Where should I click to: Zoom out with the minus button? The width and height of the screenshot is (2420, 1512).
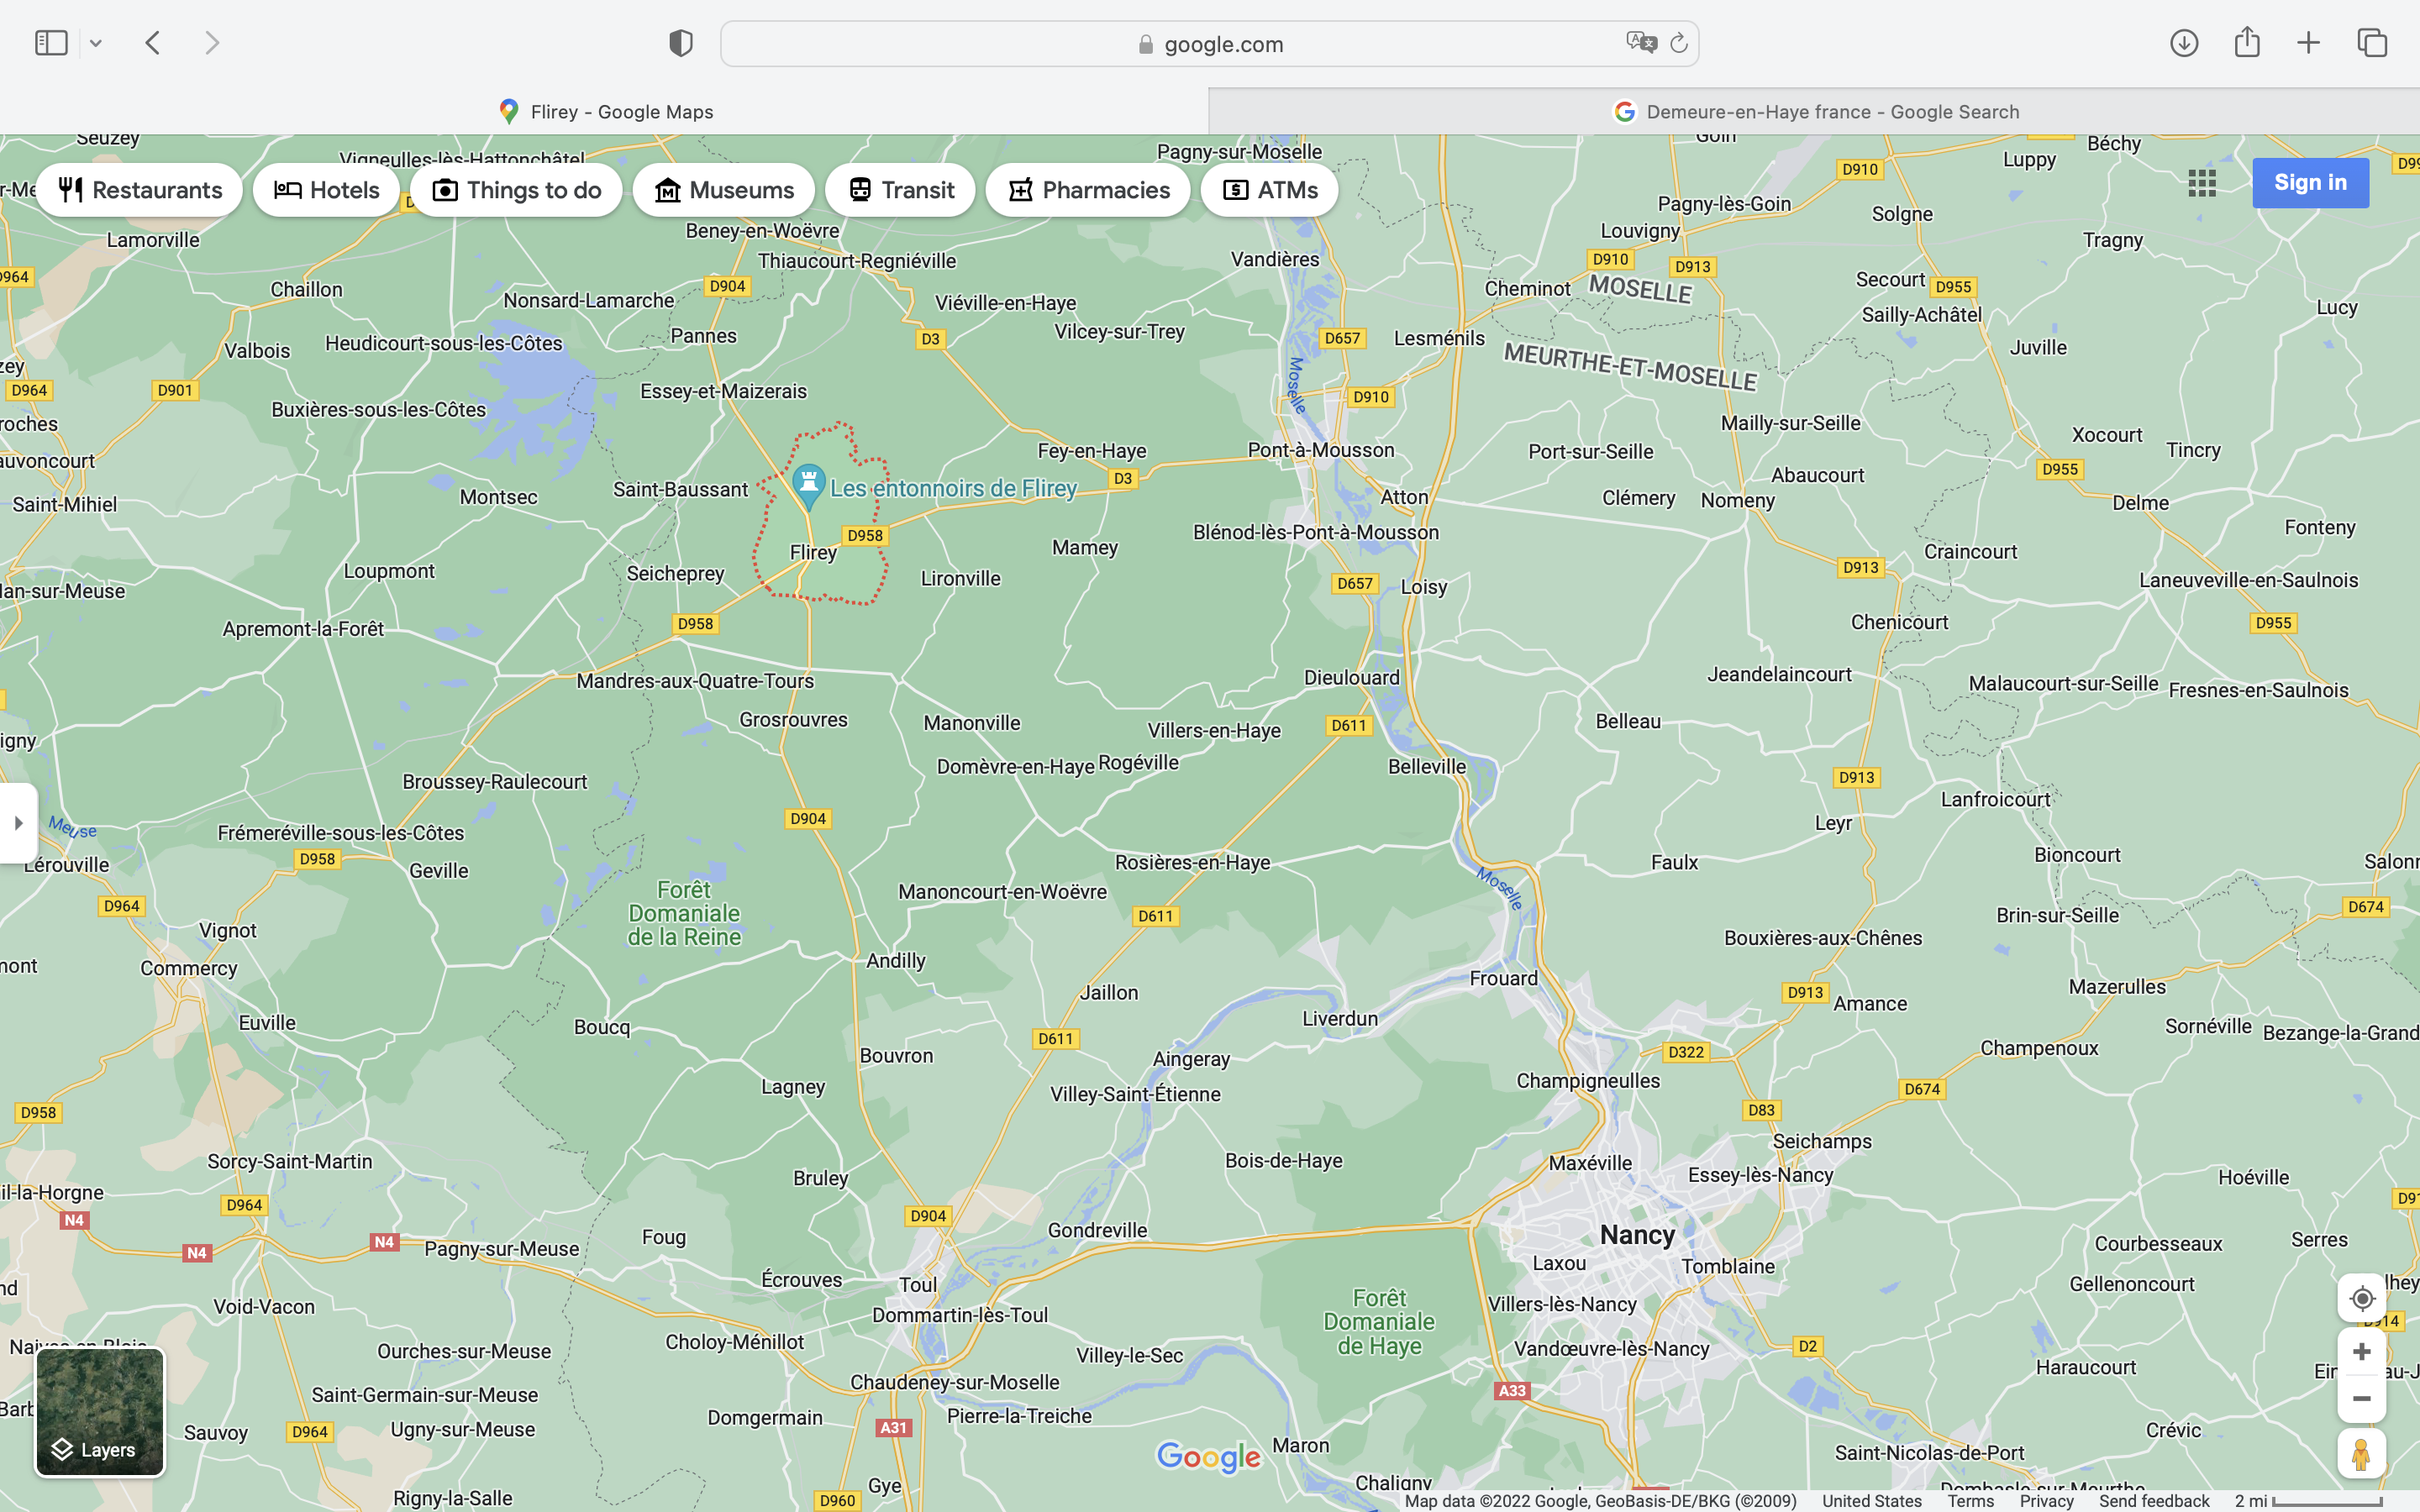pyautogui.click(x=2361, y=1399)
